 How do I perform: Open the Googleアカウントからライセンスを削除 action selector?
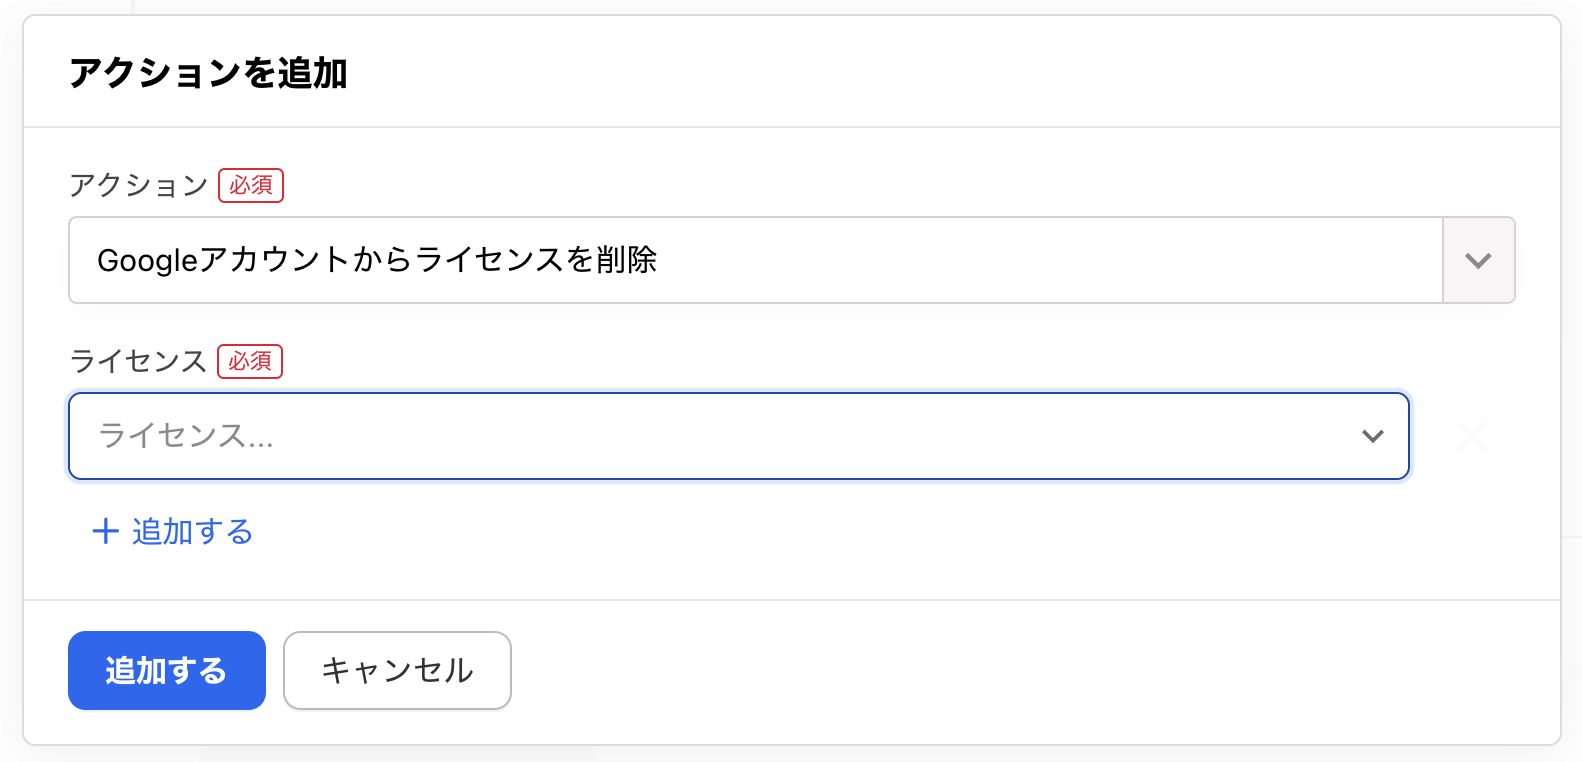point(755,260)
